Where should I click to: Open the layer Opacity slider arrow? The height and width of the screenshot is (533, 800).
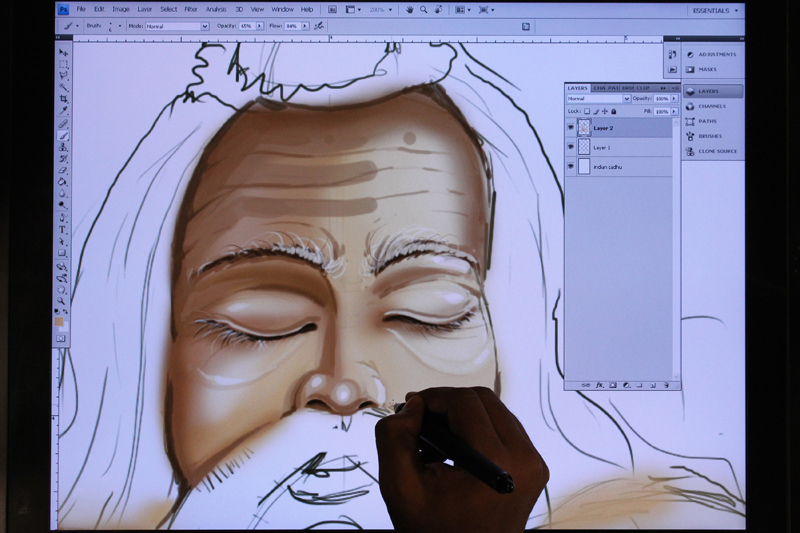[673, 99]
